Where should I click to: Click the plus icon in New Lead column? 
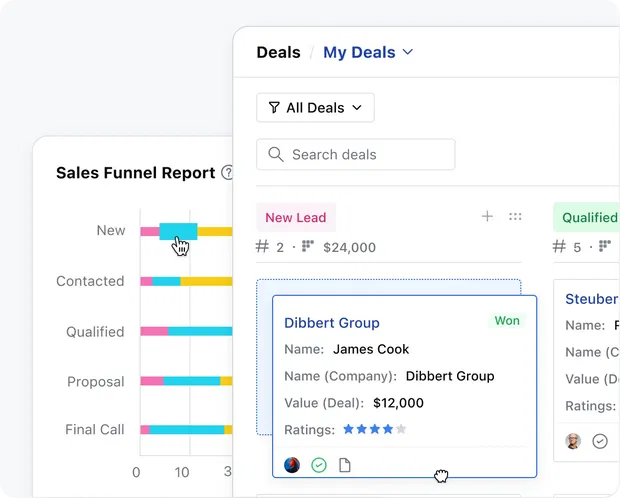tap(487, 217)
